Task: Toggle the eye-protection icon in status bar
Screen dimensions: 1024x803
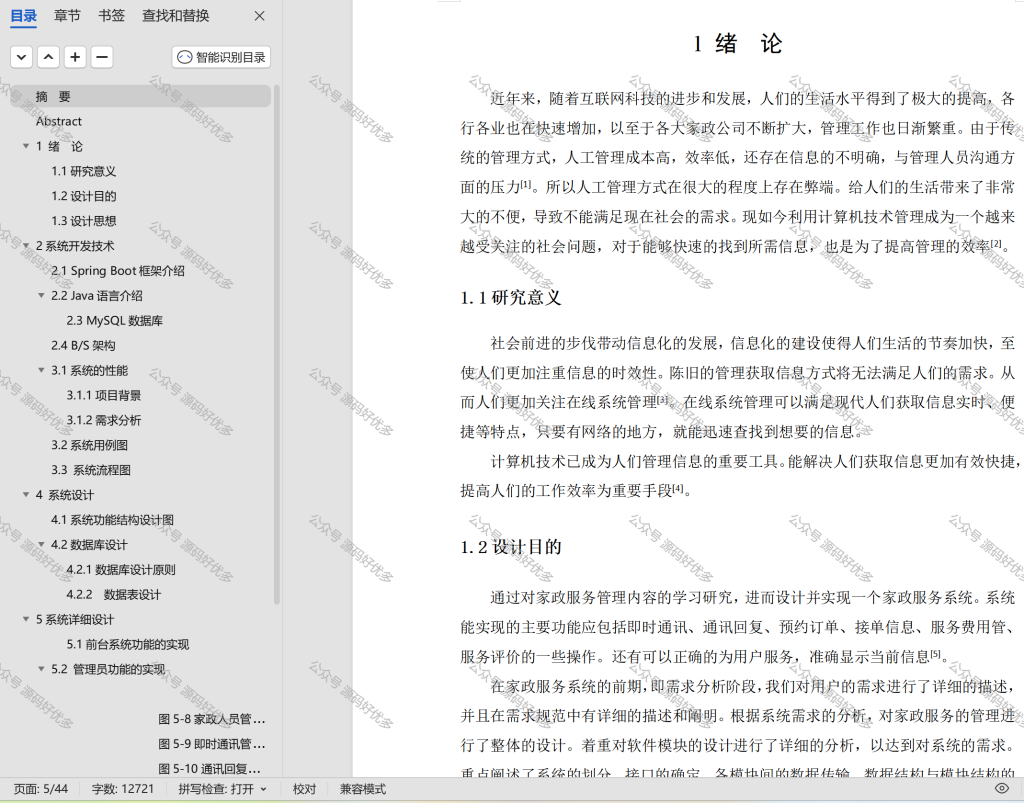Action: click(1001, 789)
